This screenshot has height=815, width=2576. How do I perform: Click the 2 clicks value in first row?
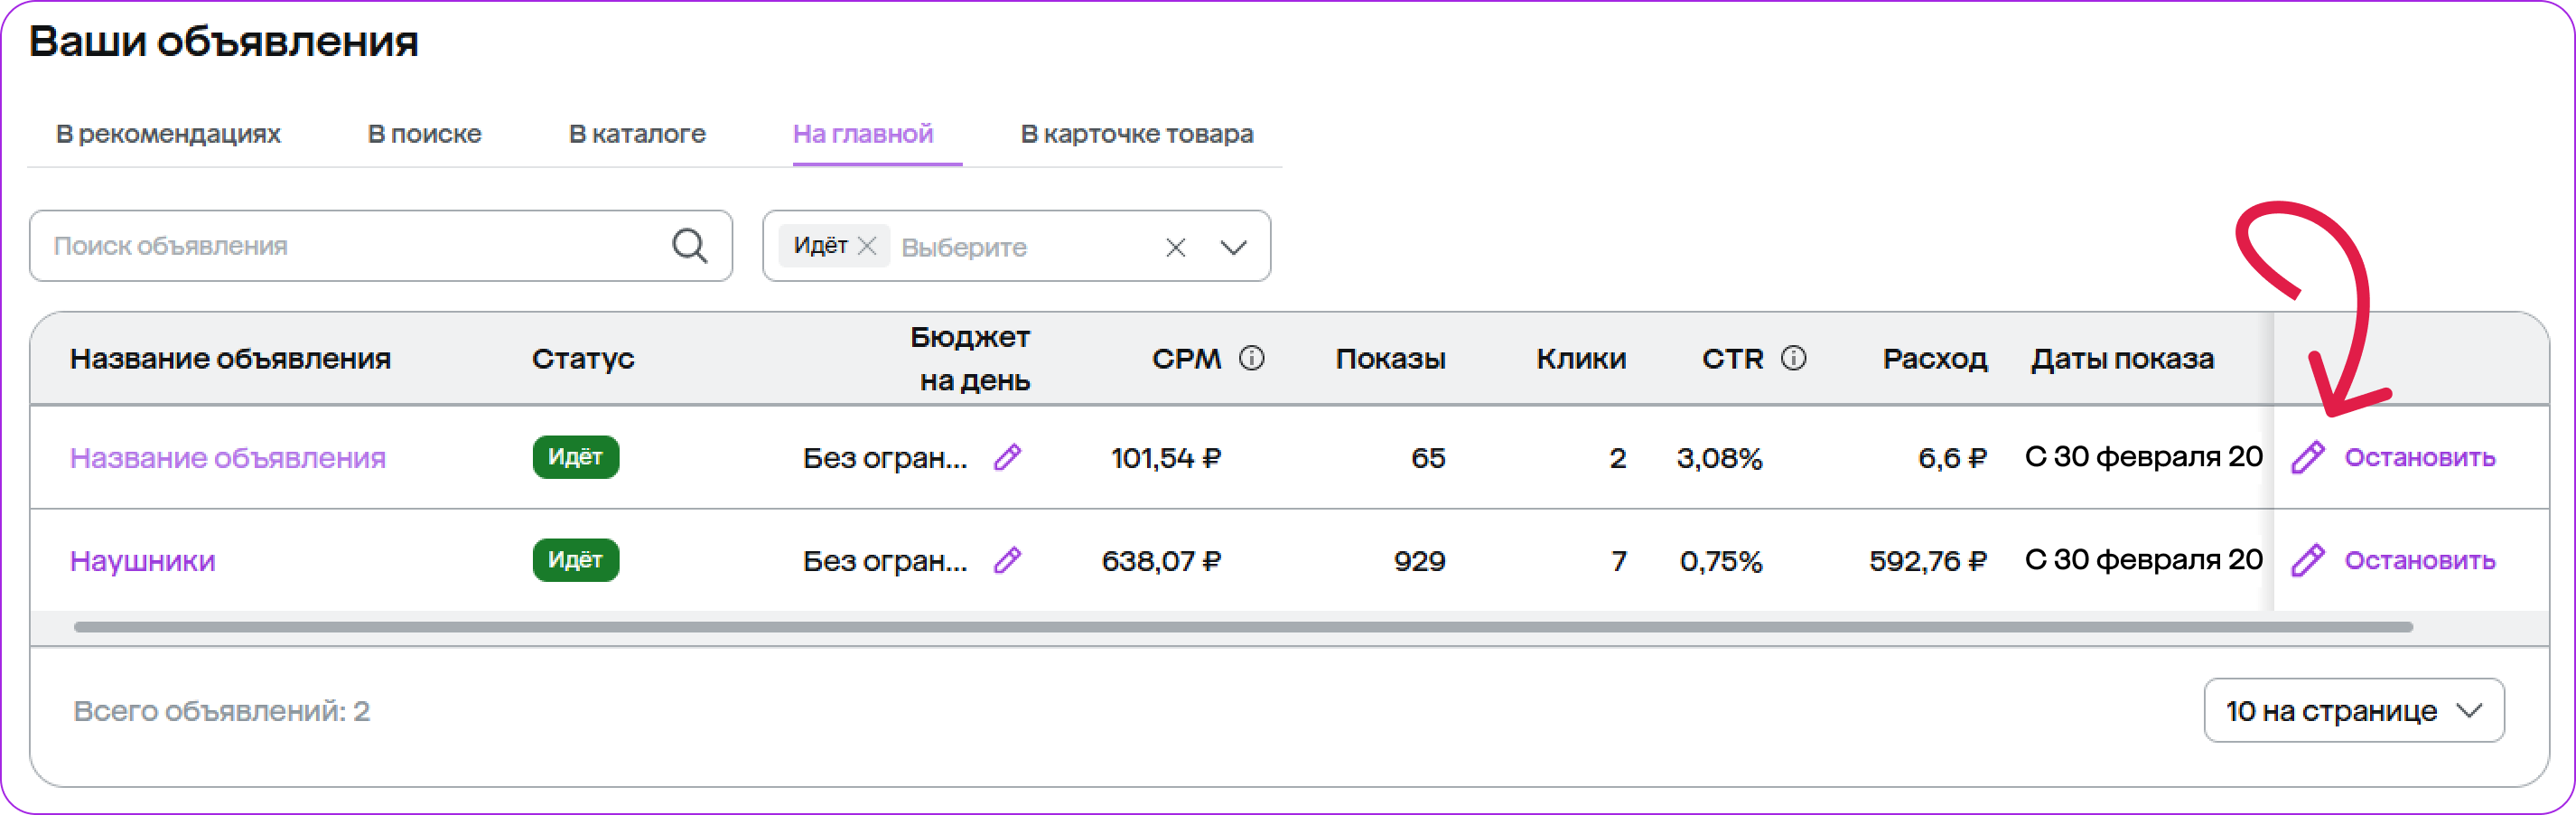coord(1617,458)
